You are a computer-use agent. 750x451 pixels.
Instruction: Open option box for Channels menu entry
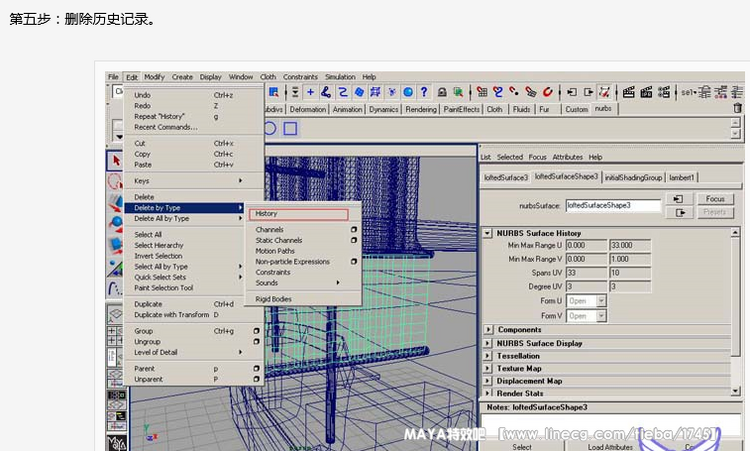pyautogui.click(x=353, y=230)
